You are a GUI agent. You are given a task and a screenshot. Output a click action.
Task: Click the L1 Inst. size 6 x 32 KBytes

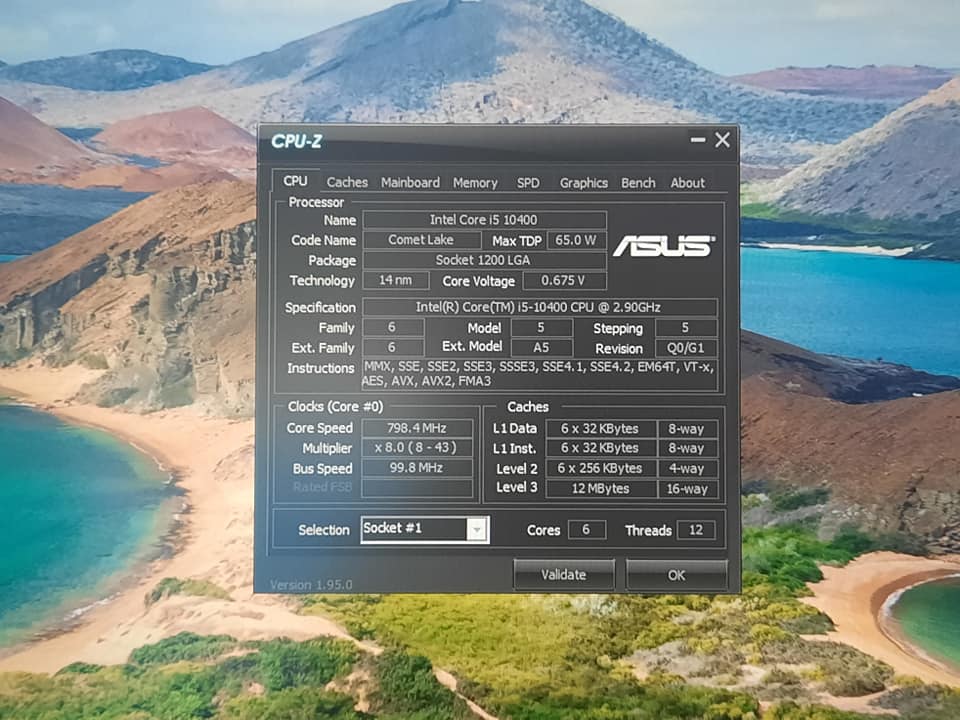tap(601, 448)
